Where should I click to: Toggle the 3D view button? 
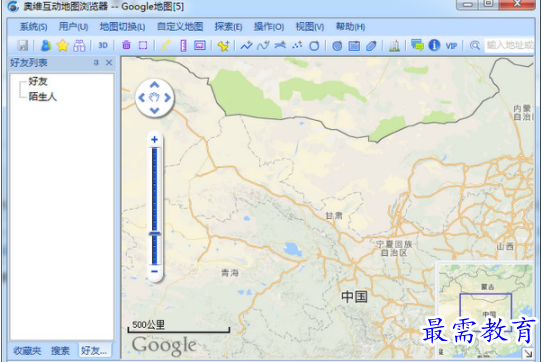[103, 45]
